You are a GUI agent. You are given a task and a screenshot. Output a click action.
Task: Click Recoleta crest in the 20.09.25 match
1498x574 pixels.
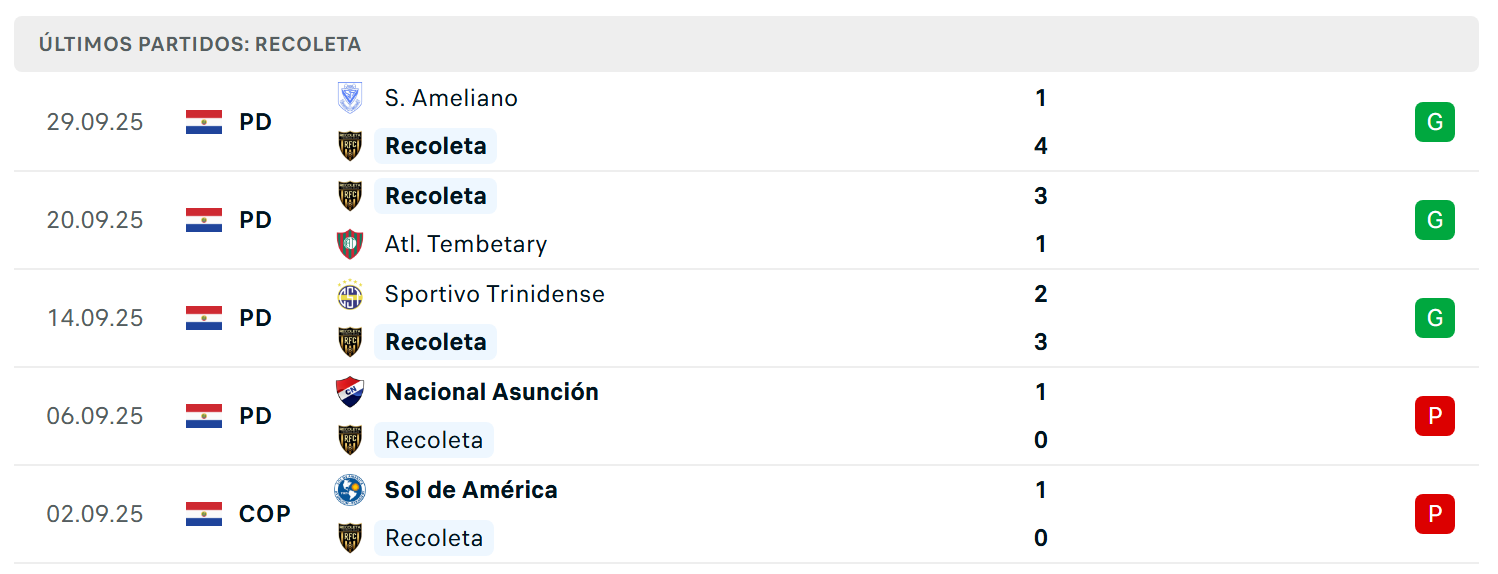(x=350, y=196)
